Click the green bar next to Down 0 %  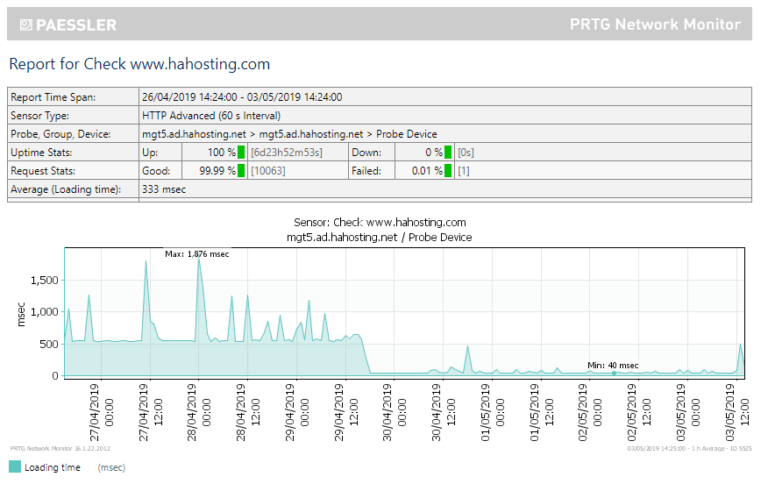pyautogui.click(x=448, y=152)
